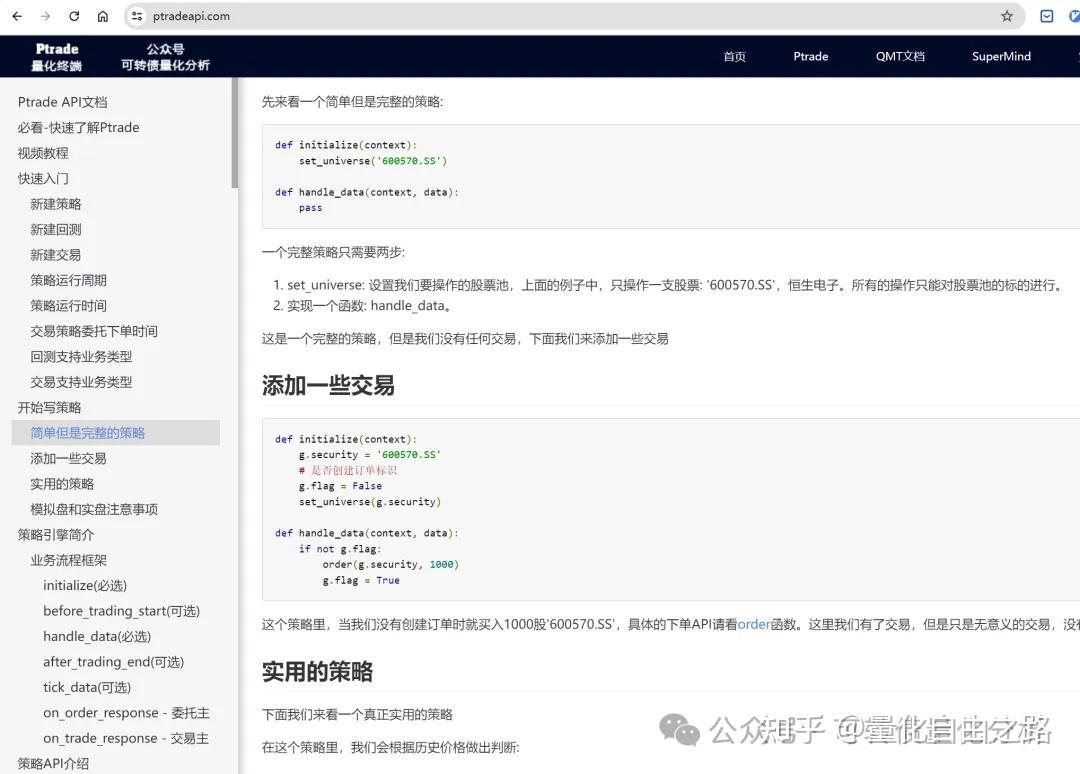Bookmark page using the star icon

[1007, 16]
